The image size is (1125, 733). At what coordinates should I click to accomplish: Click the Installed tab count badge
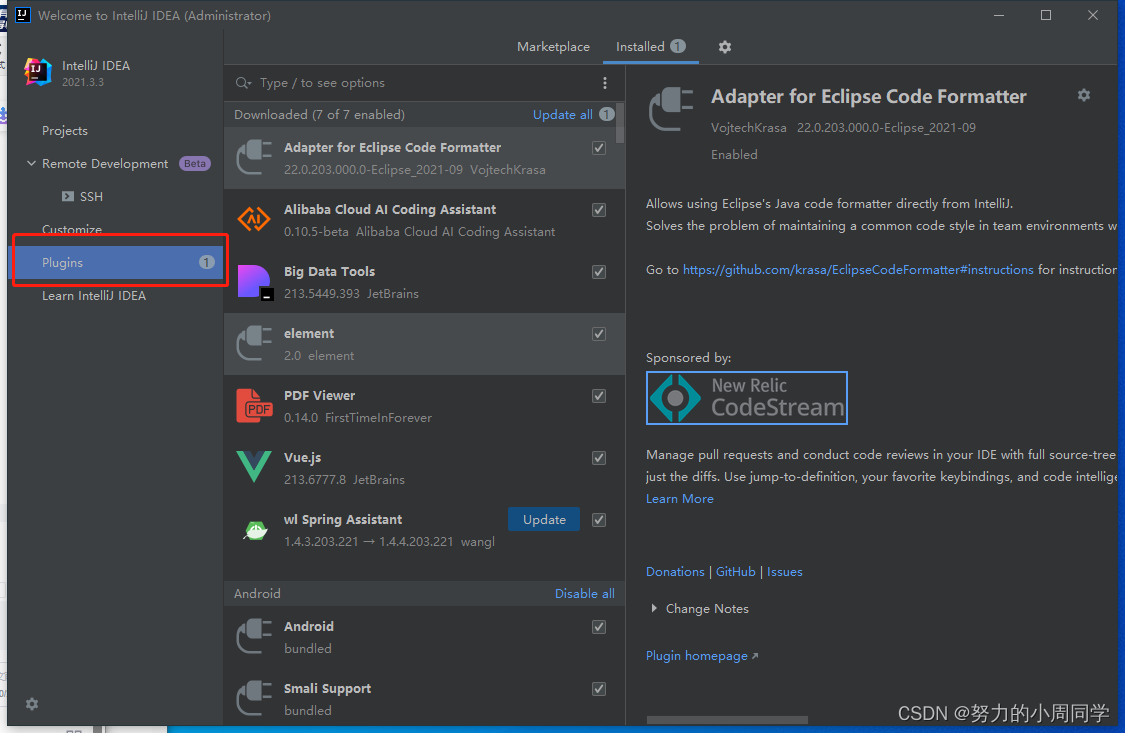tap(677, 47)
